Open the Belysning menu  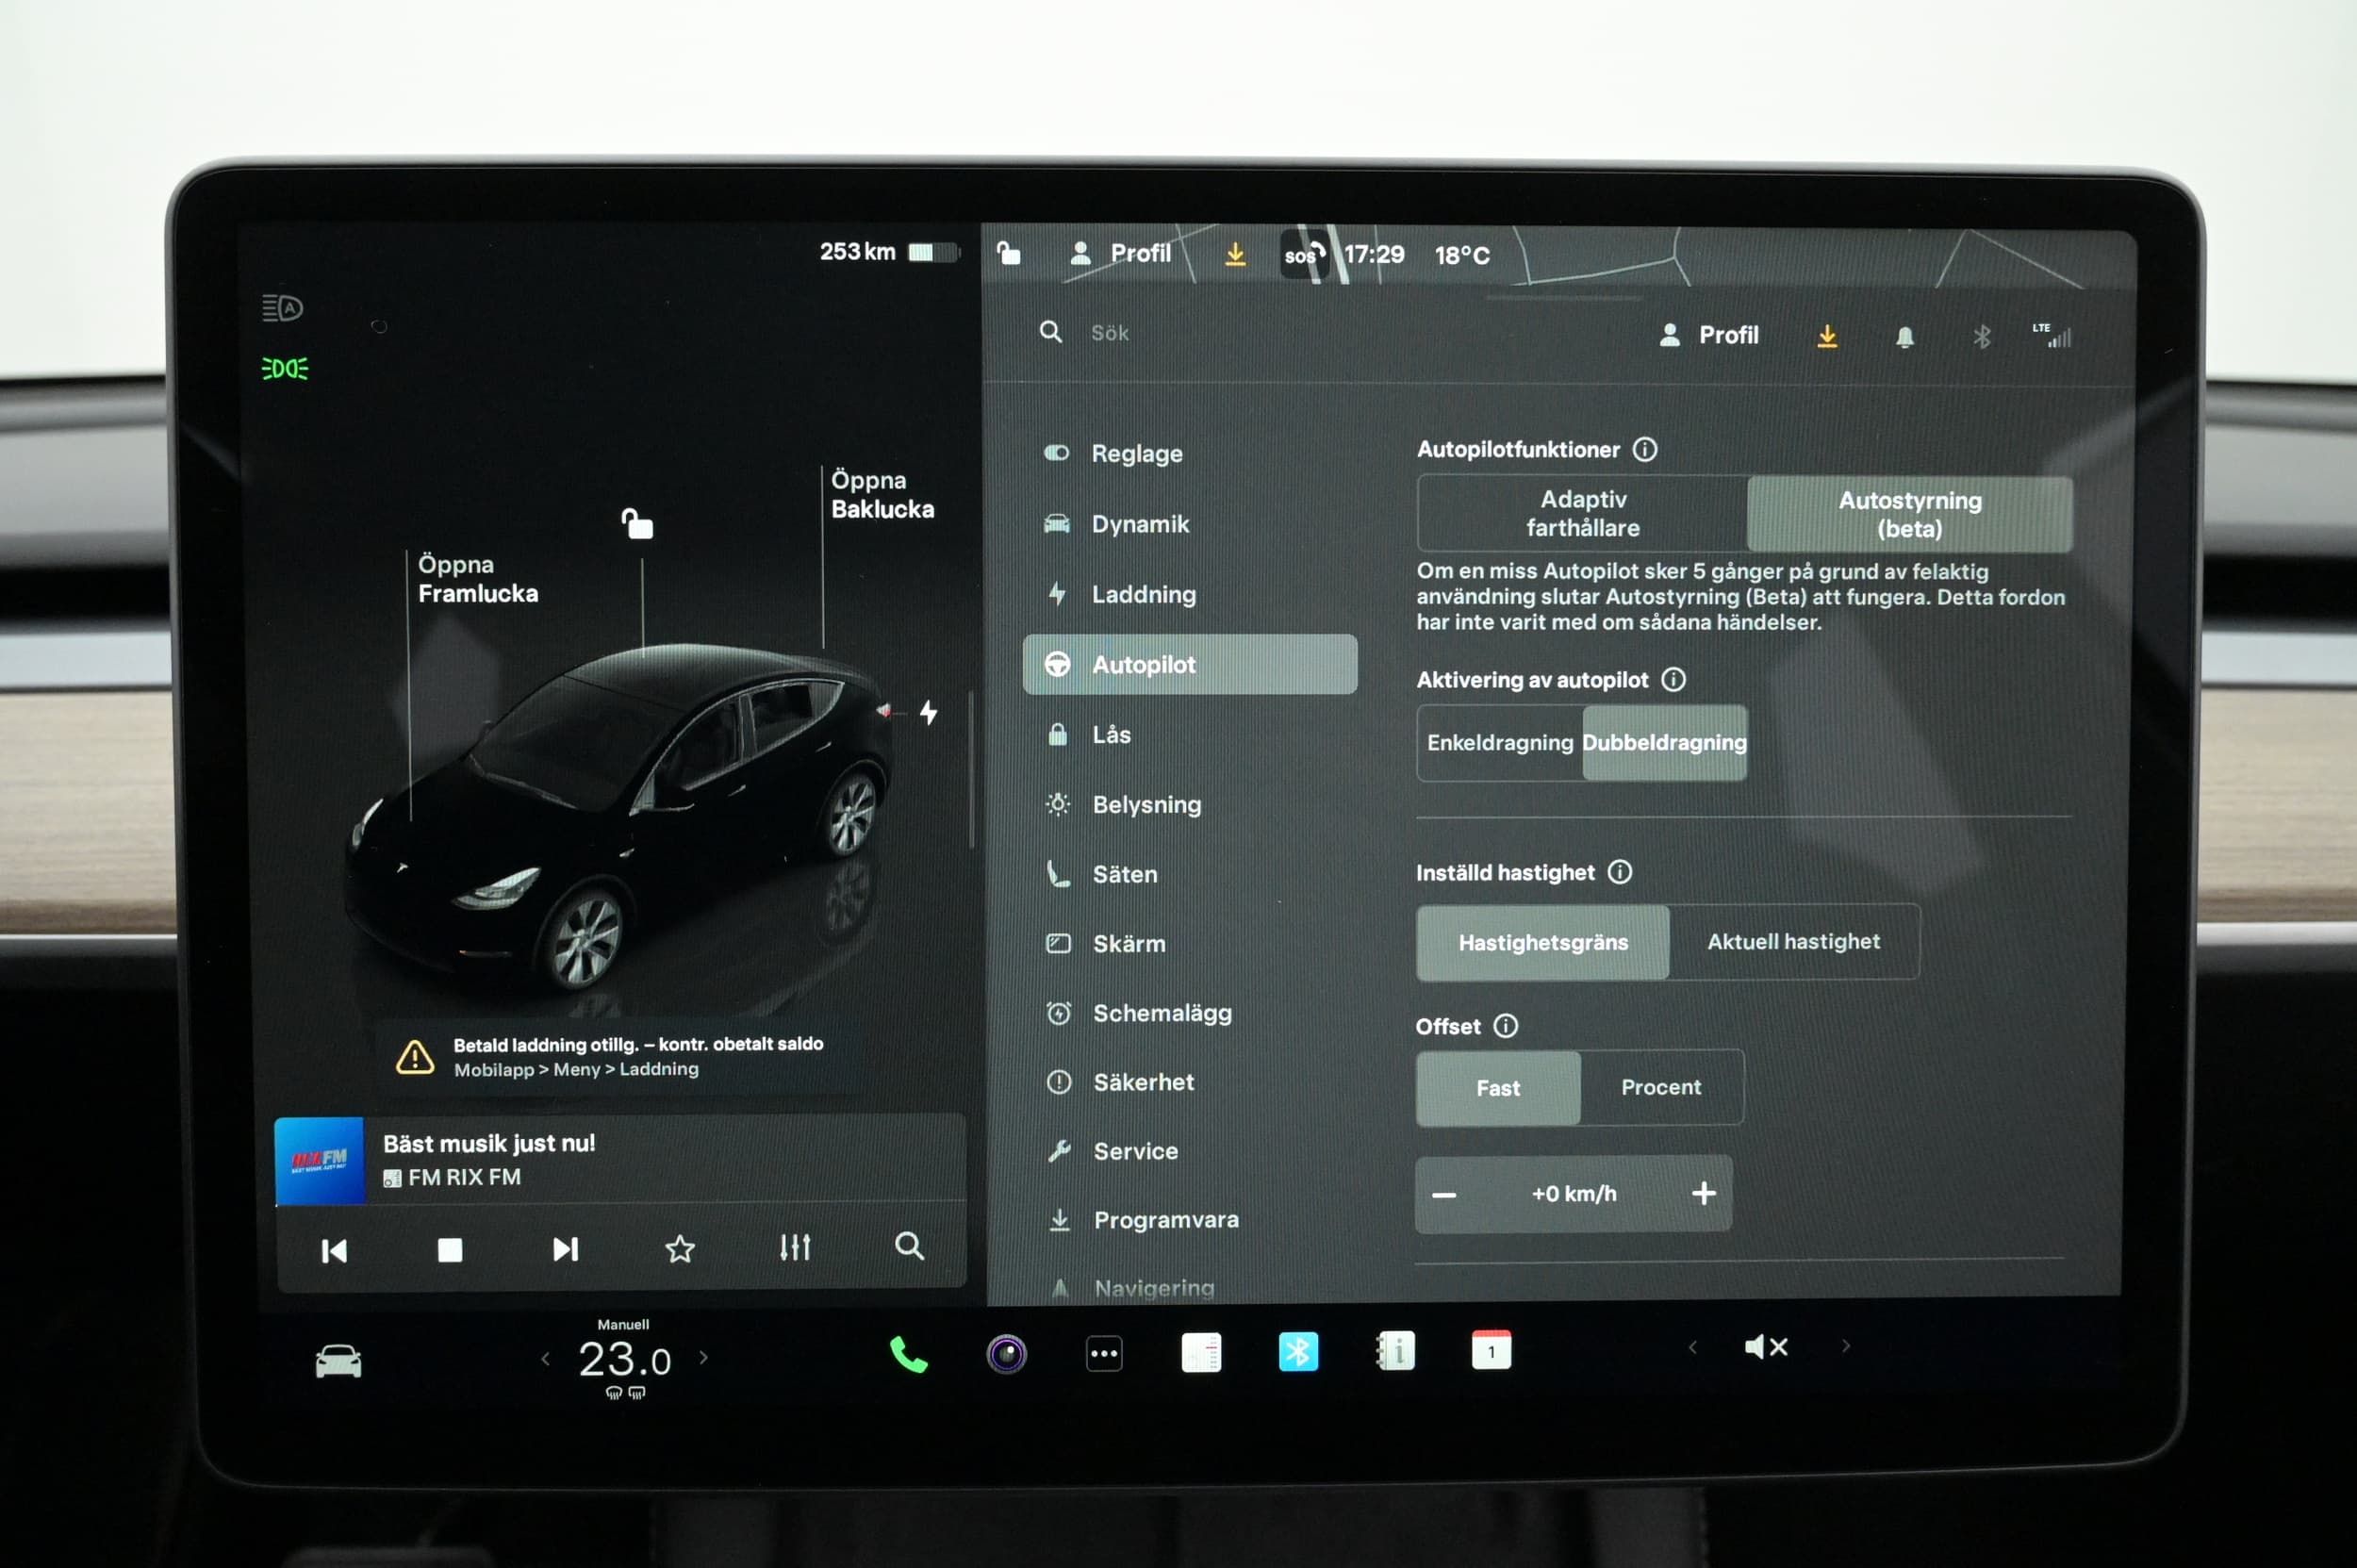[1190, 804]
